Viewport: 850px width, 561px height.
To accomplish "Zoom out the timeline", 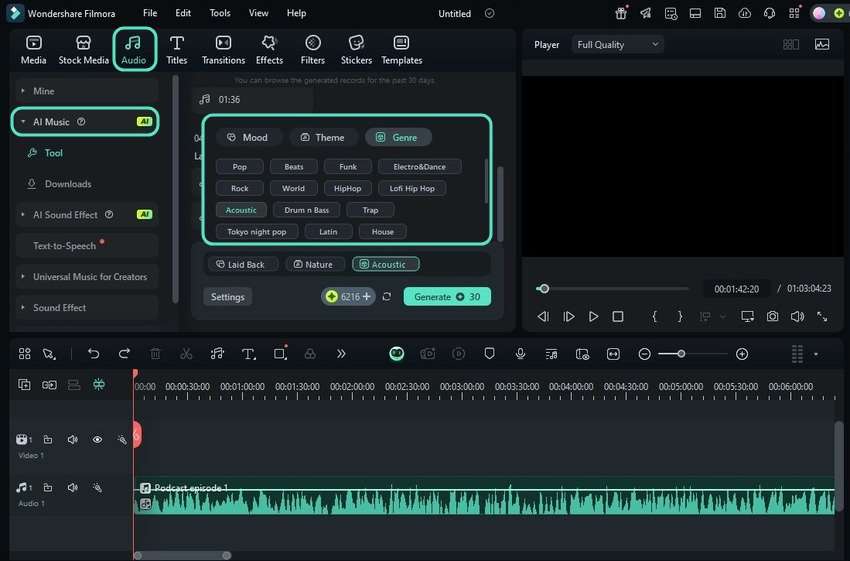I will [644, 354].
